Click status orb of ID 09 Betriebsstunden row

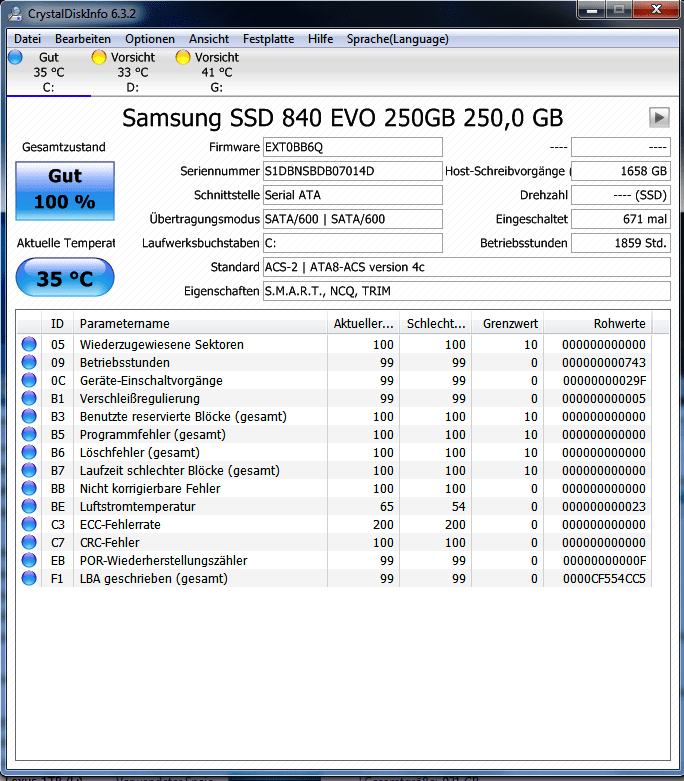pos(29,362)
